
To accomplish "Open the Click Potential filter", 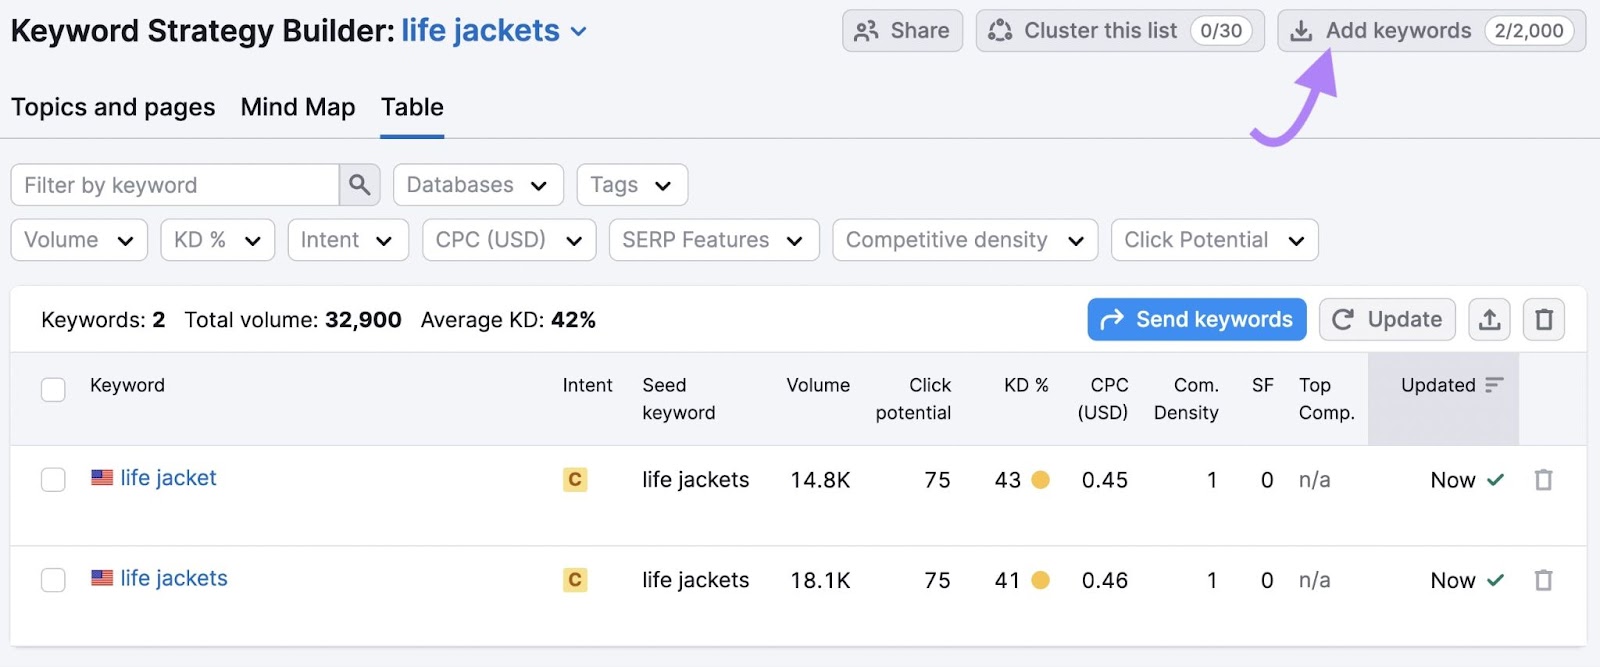I will tap(1214, 240).
